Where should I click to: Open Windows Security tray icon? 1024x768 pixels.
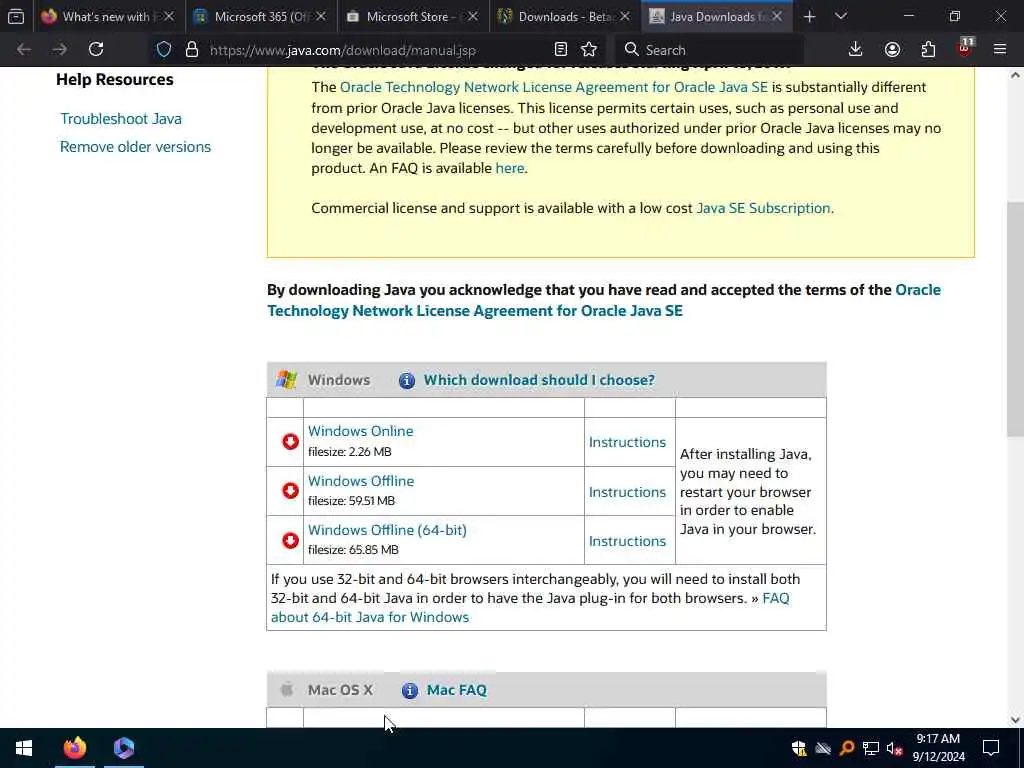click(x=799, y=748)
